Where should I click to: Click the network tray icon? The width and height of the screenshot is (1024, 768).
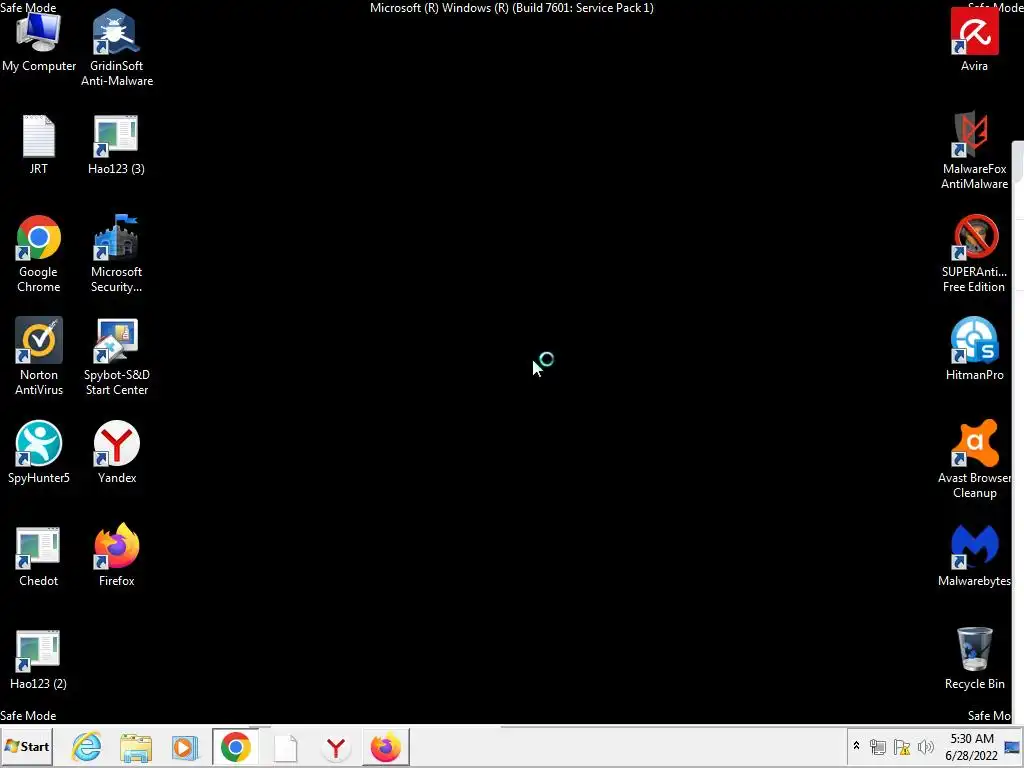878,747
